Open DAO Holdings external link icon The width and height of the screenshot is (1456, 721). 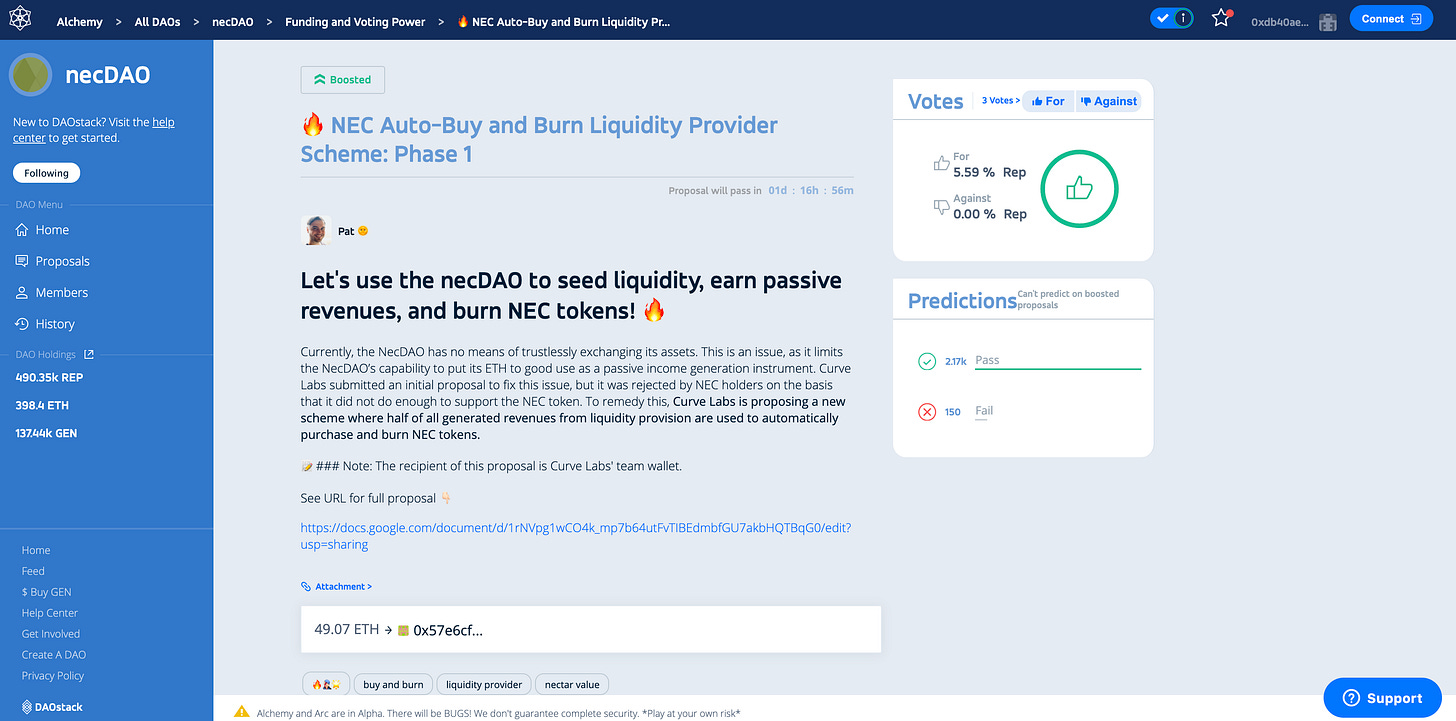click(x=88, y=354)
